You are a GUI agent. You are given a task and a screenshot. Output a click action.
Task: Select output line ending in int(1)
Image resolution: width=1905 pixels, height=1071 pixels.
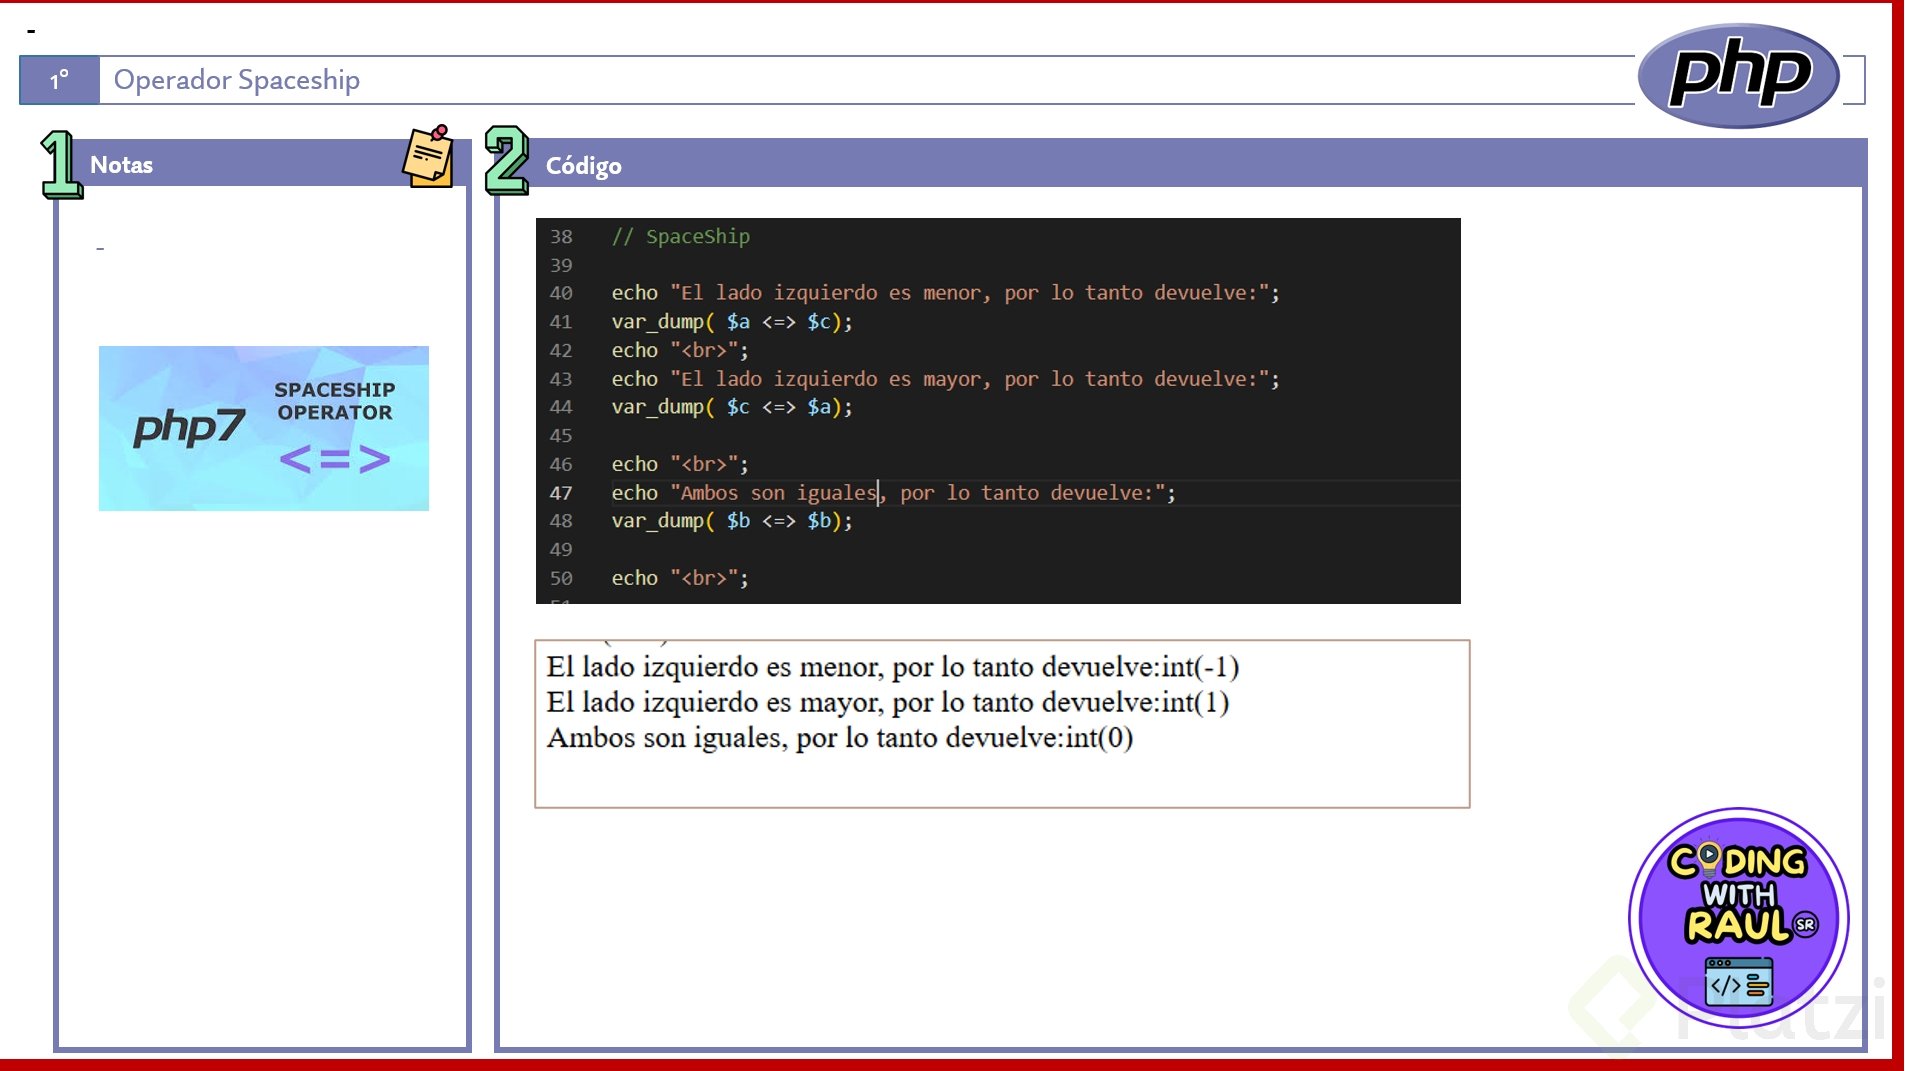(x=888, y=702)
